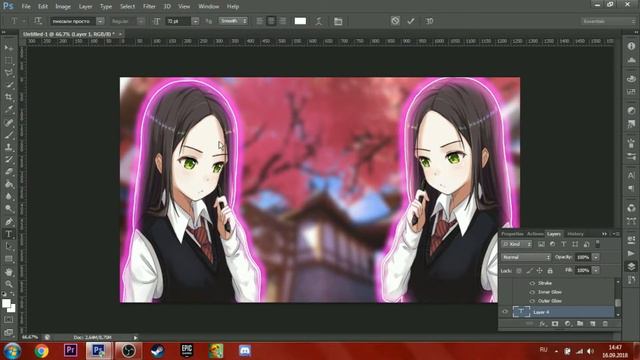640x360 pixels.
Task: Toggle lock image pixels
Action: (x=529, y=270)
